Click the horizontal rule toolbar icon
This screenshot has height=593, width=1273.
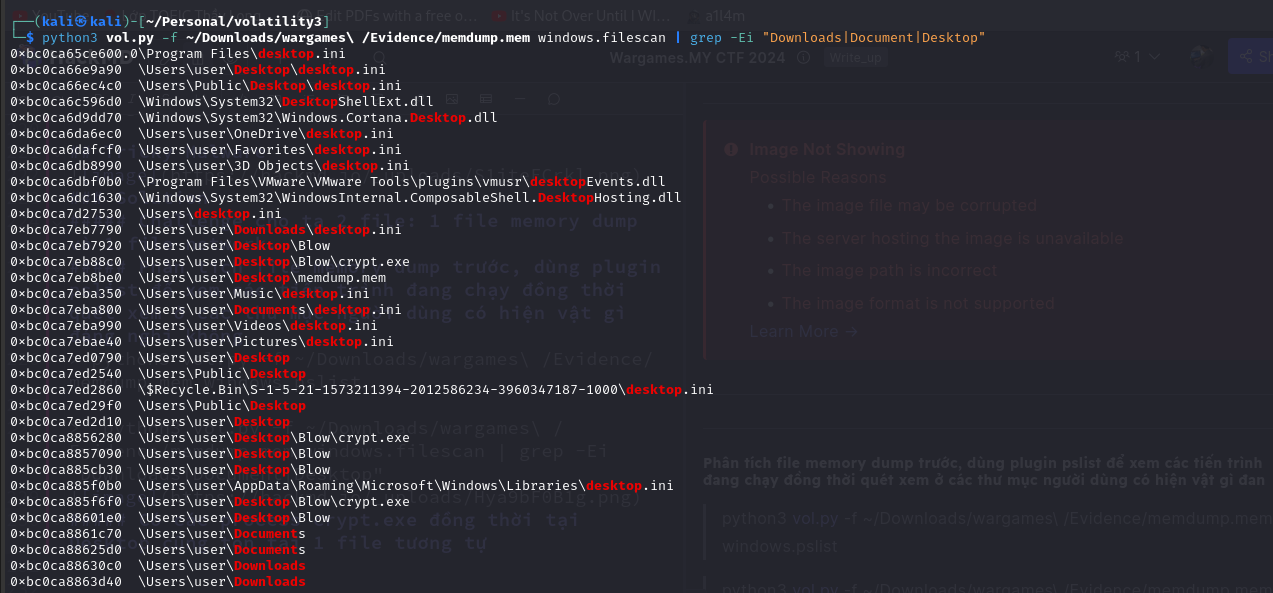[x=519, y=99]
